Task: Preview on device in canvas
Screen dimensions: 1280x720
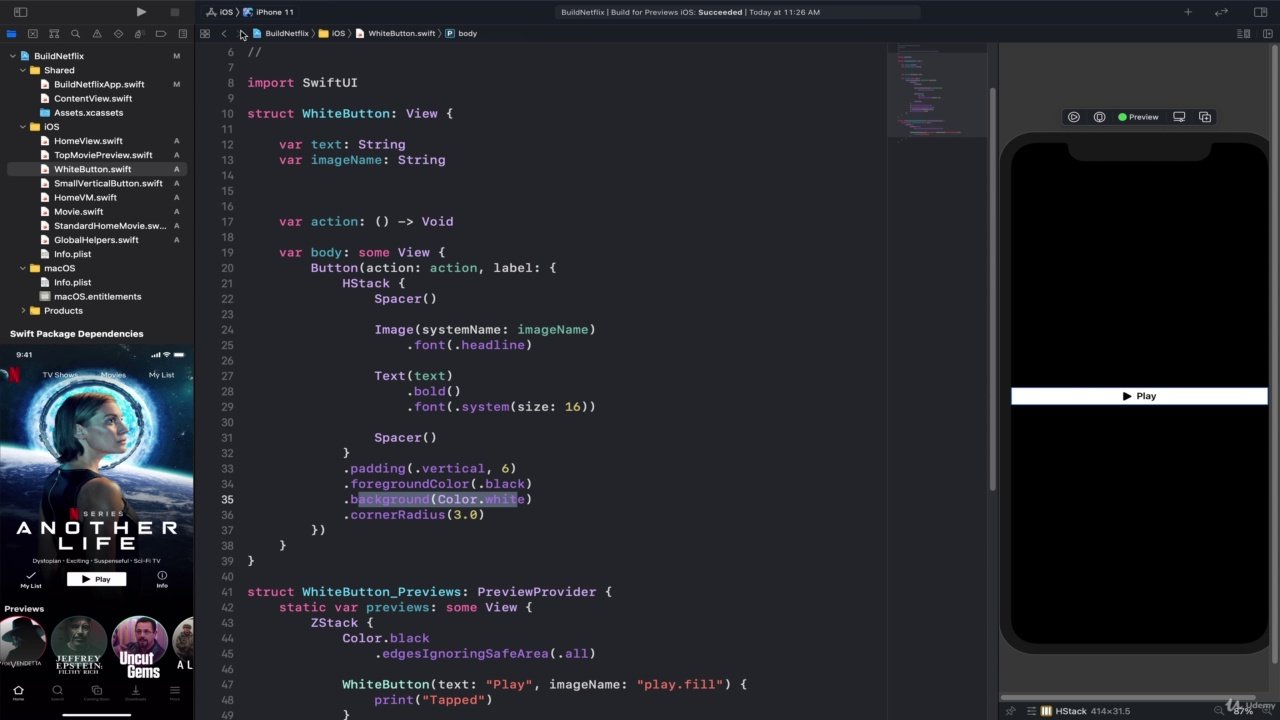Action: coord(1099,117)
